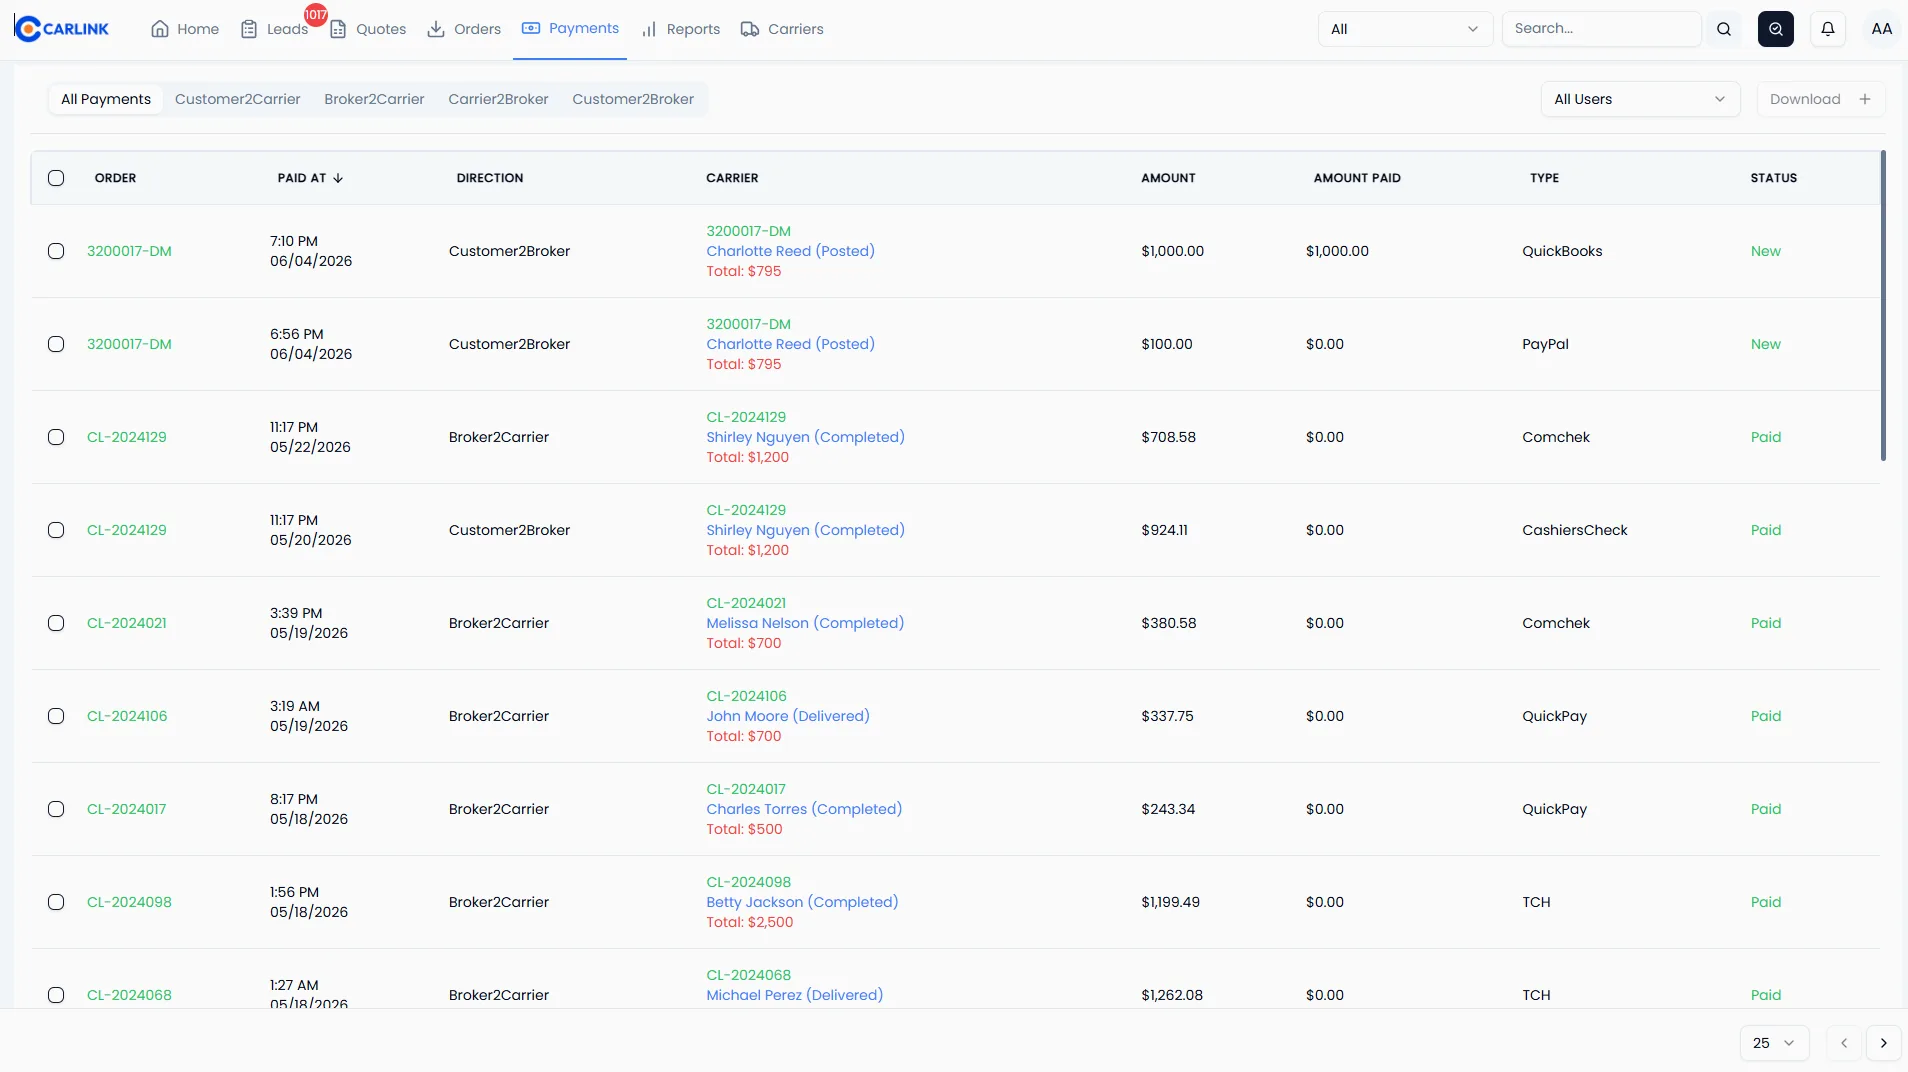1908x1072 pixels.
Task: Switch to the Customer2Carrier tab
Action: click(237, 99)
